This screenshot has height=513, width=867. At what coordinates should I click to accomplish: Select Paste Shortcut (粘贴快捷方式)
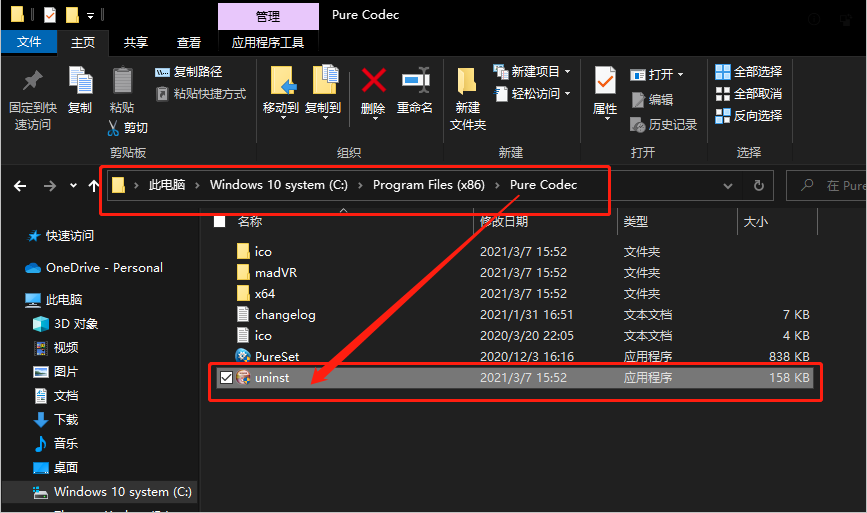point(201,94)
